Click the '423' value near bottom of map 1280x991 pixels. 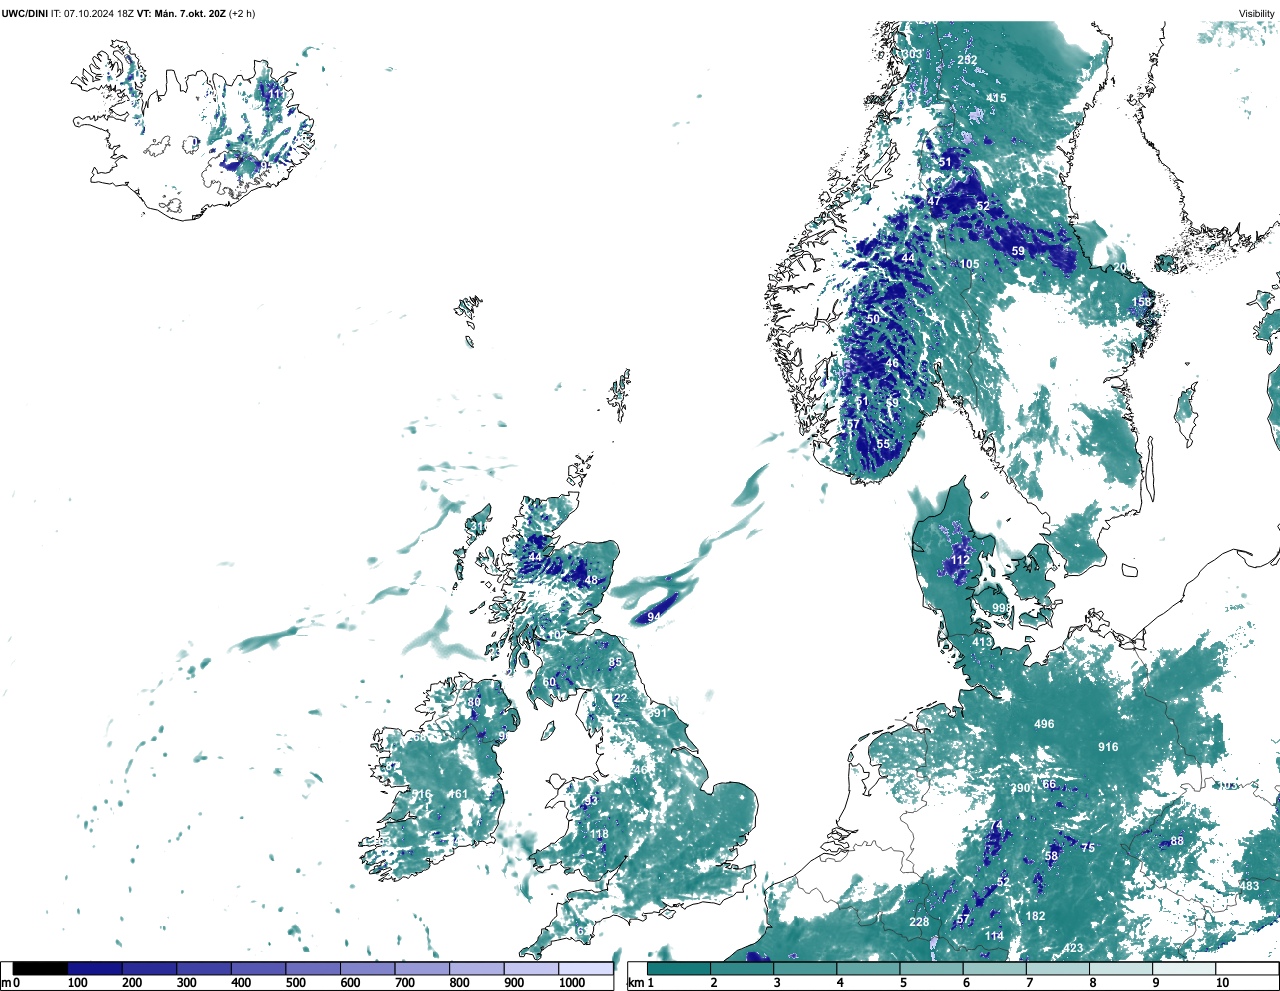1073,949
